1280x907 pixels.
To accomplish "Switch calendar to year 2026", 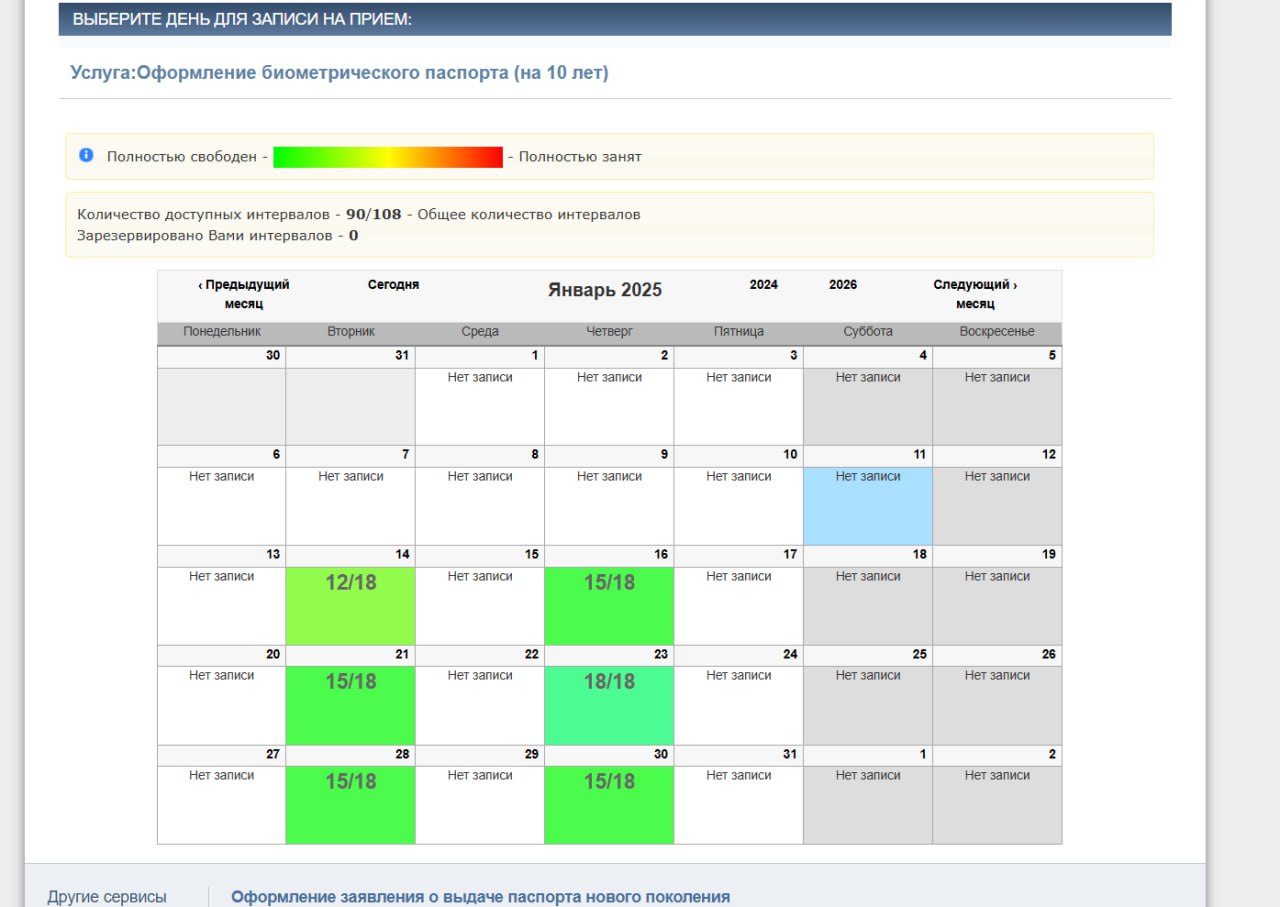I will click(842, 285).
